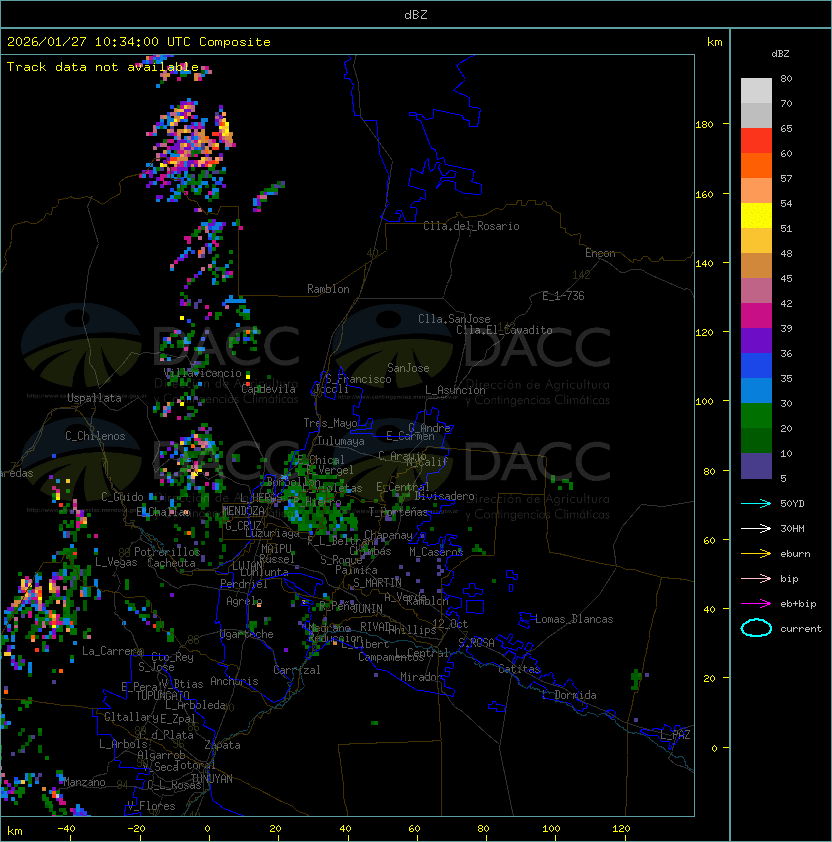Click the 'Encon' place label
The height and width of the screenshot is (842, 832).
(x=600, y=253)
